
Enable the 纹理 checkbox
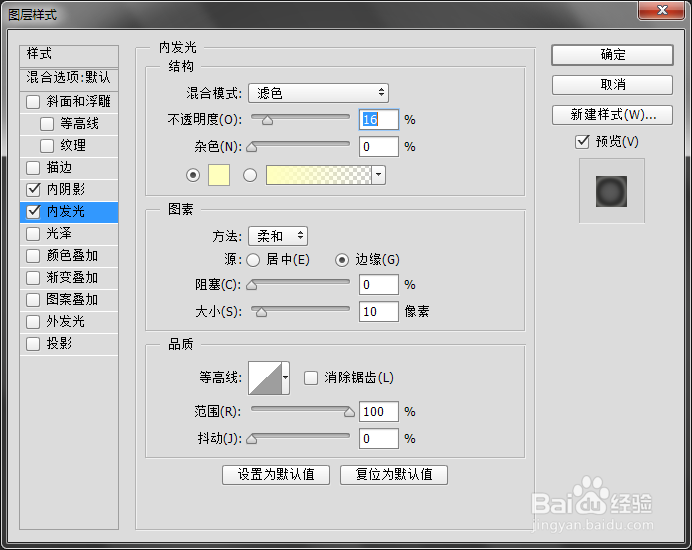[x=47, y=146]
